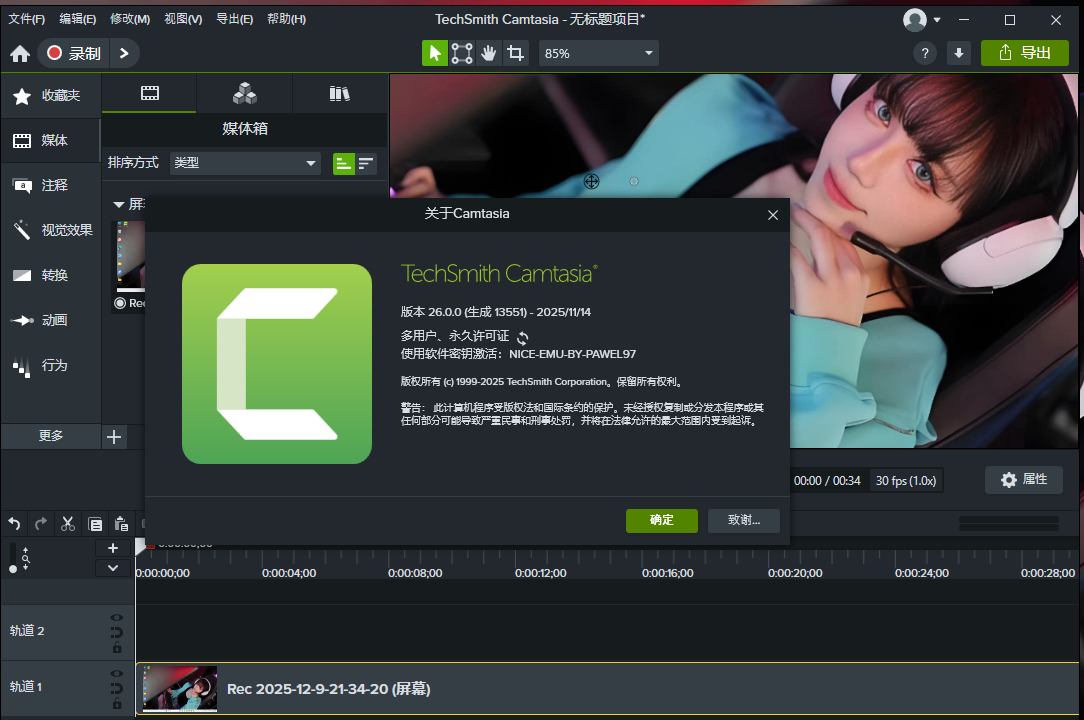
Task: Toggle visibility eye of 轨道 1
Action: click(116, 674)
